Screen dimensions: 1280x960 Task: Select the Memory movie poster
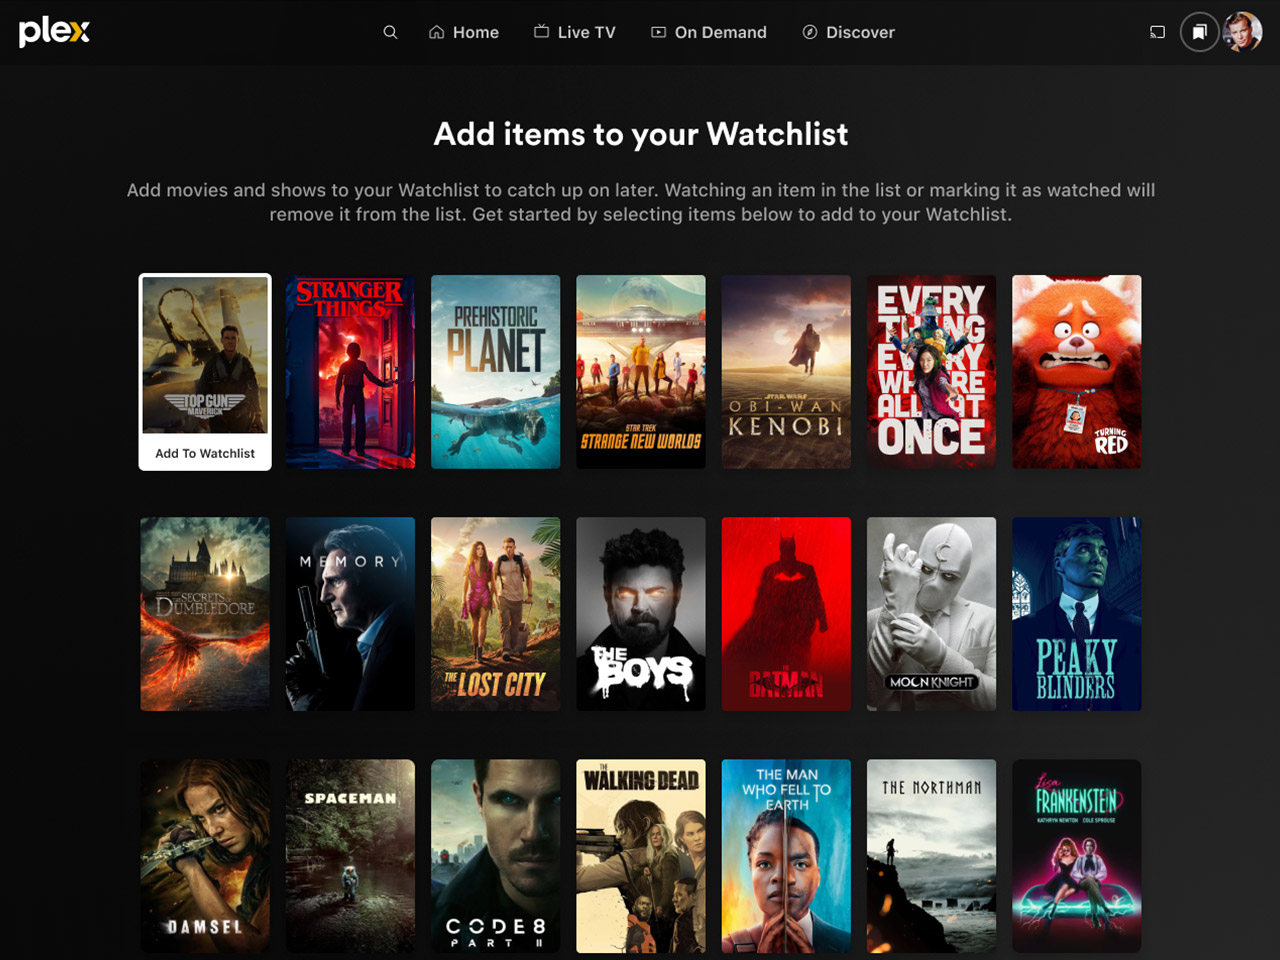[x=350, y=614]
